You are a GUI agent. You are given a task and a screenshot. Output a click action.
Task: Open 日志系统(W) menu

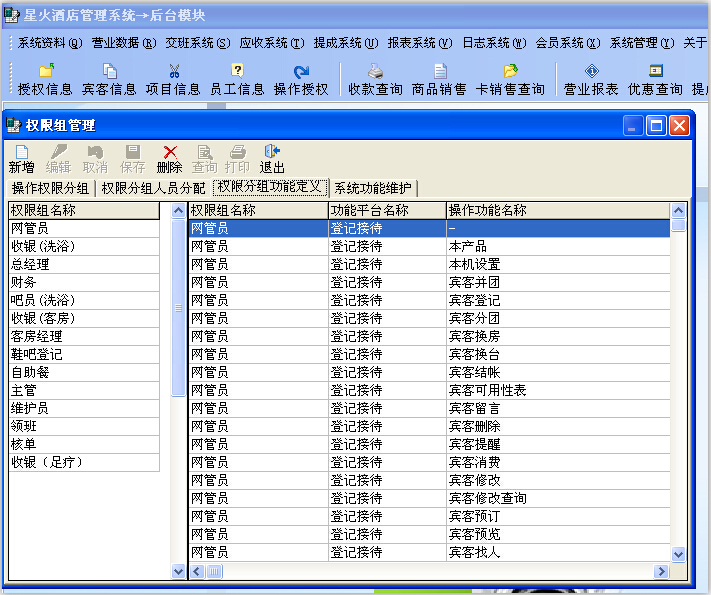[x=494, y=43]
